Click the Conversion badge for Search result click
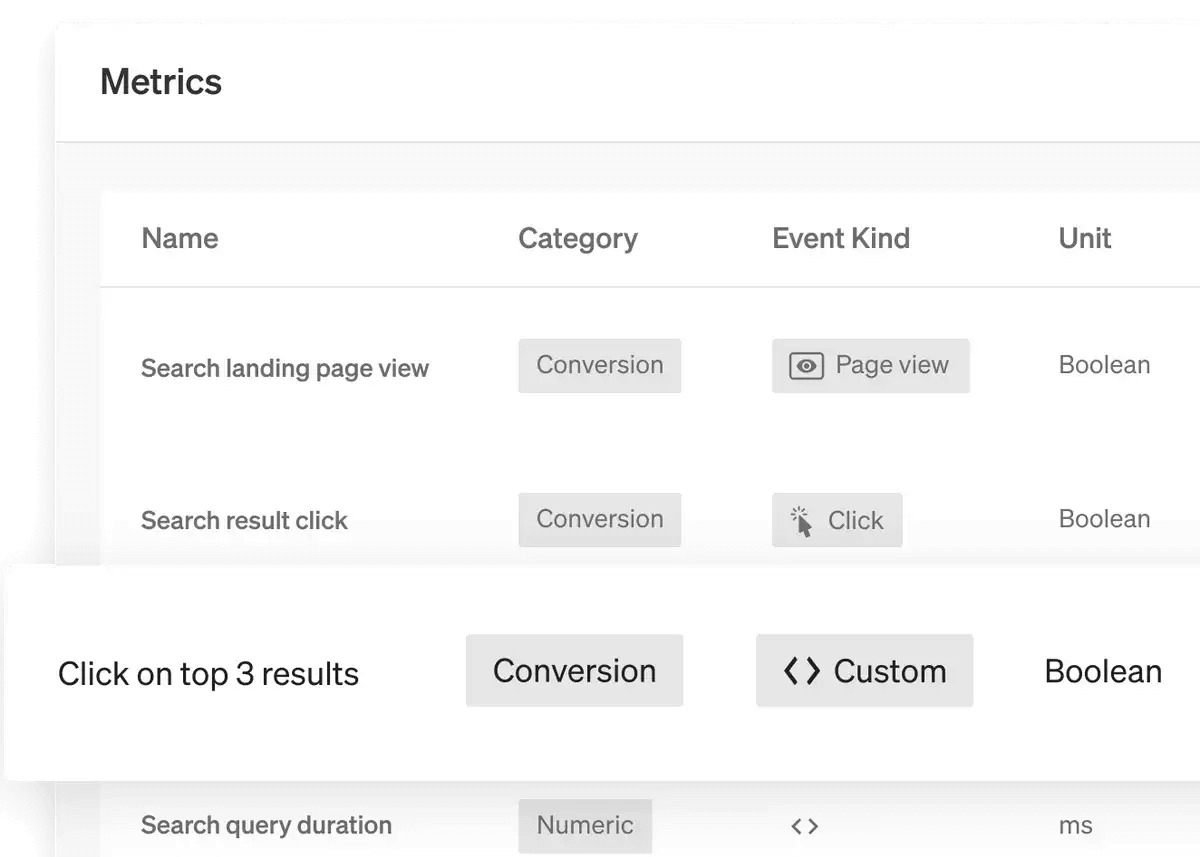 point(599,519)
